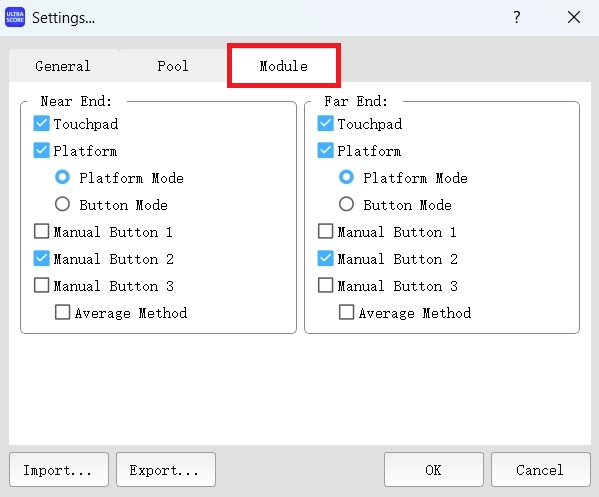Toggle Near End Platform checkbox
Screen dimensions: 599x497
click(42, 151)
